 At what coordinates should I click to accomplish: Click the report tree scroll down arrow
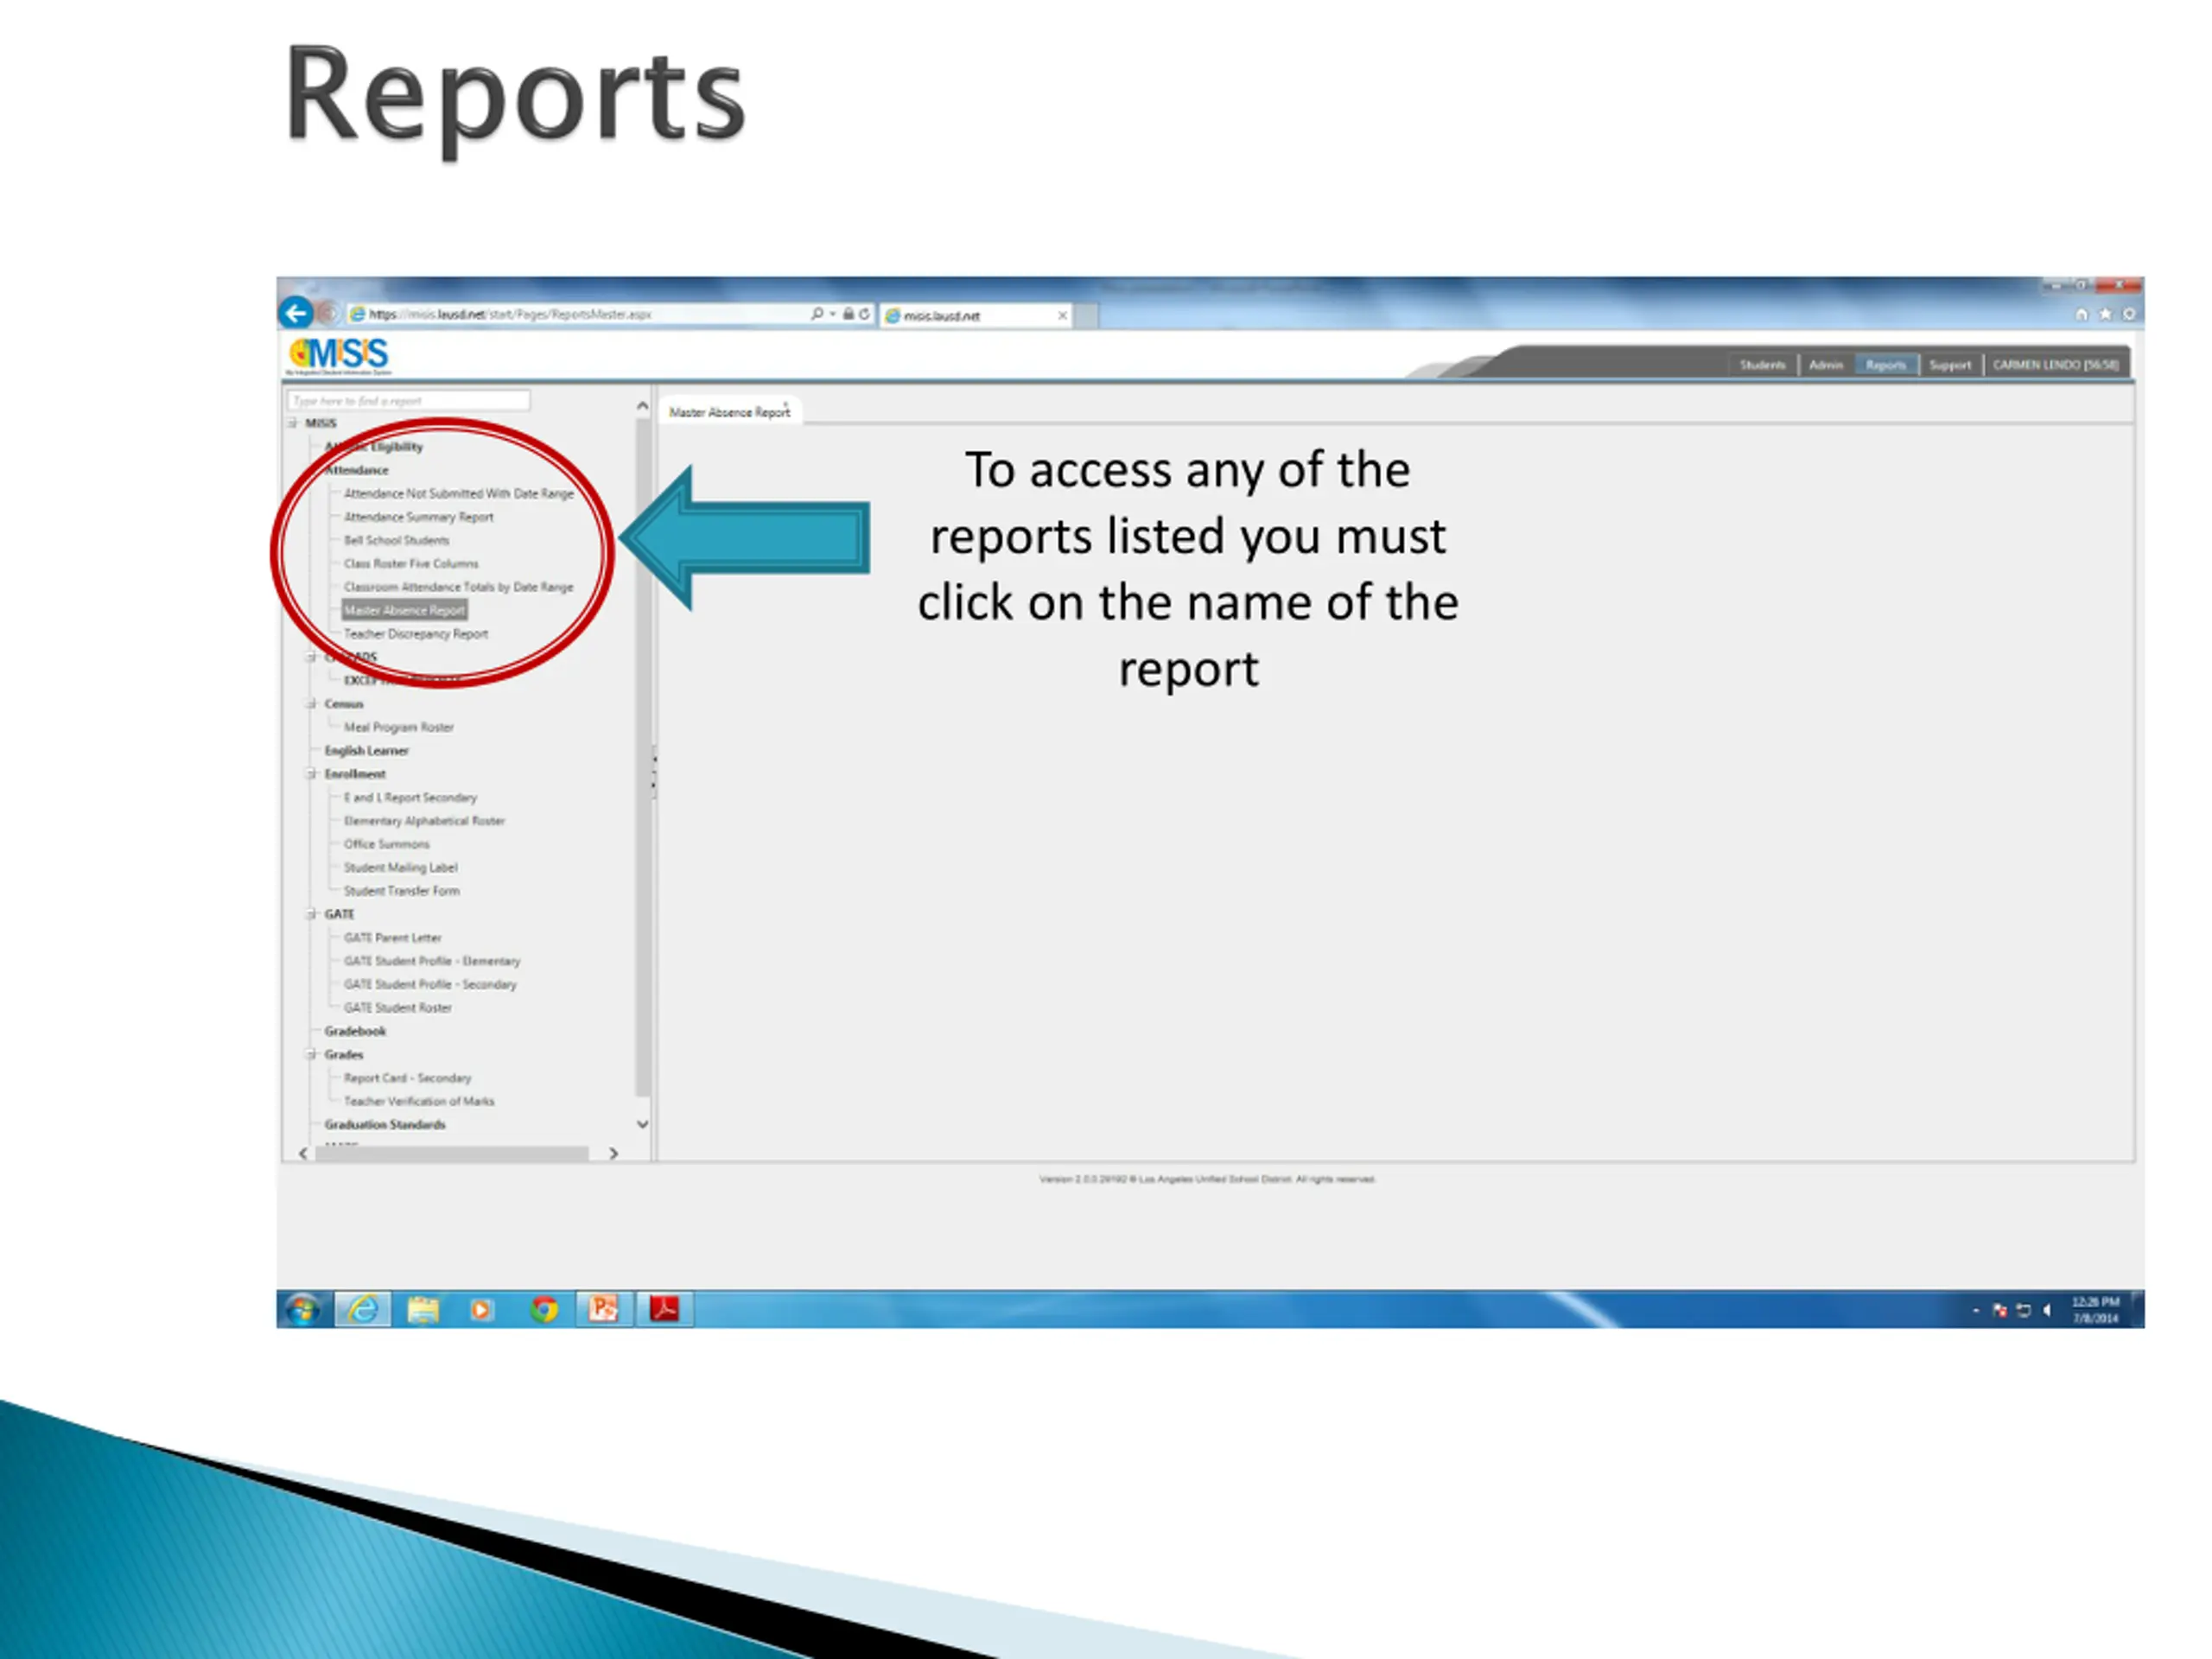[643, 1124]
